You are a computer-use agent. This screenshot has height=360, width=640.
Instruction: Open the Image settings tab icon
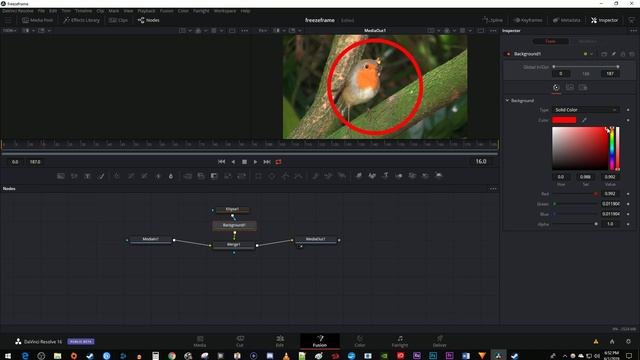coord(570,87)
